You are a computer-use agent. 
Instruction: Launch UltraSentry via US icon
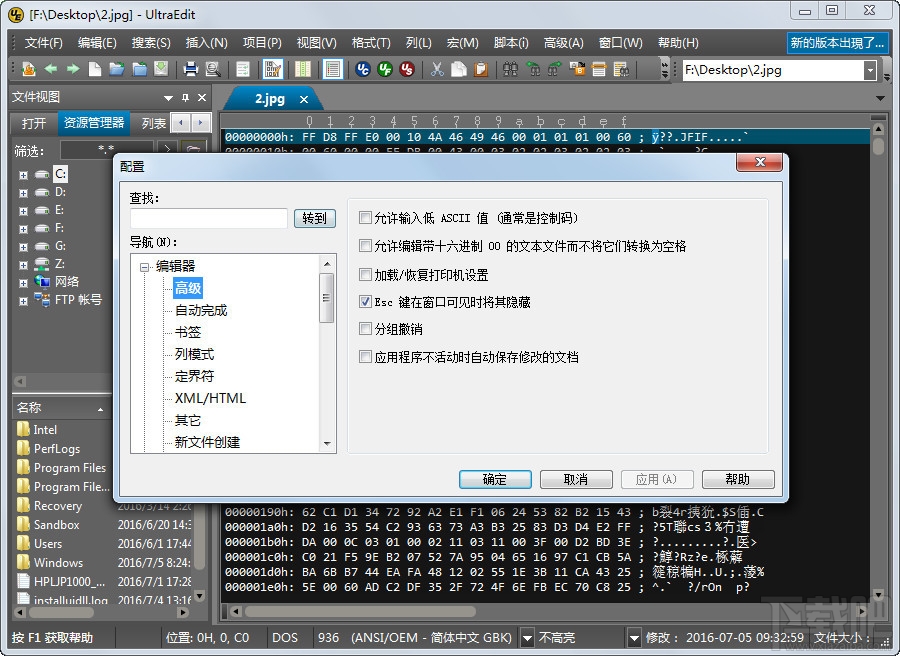(x=407, y=69)
